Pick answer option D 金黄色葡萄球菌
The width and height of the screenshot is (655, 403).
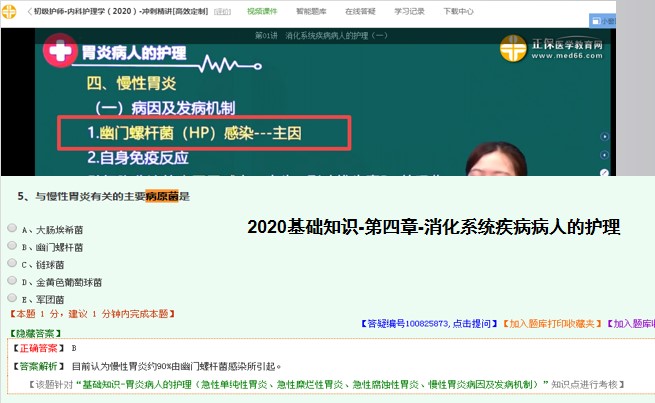pos(12,281)
